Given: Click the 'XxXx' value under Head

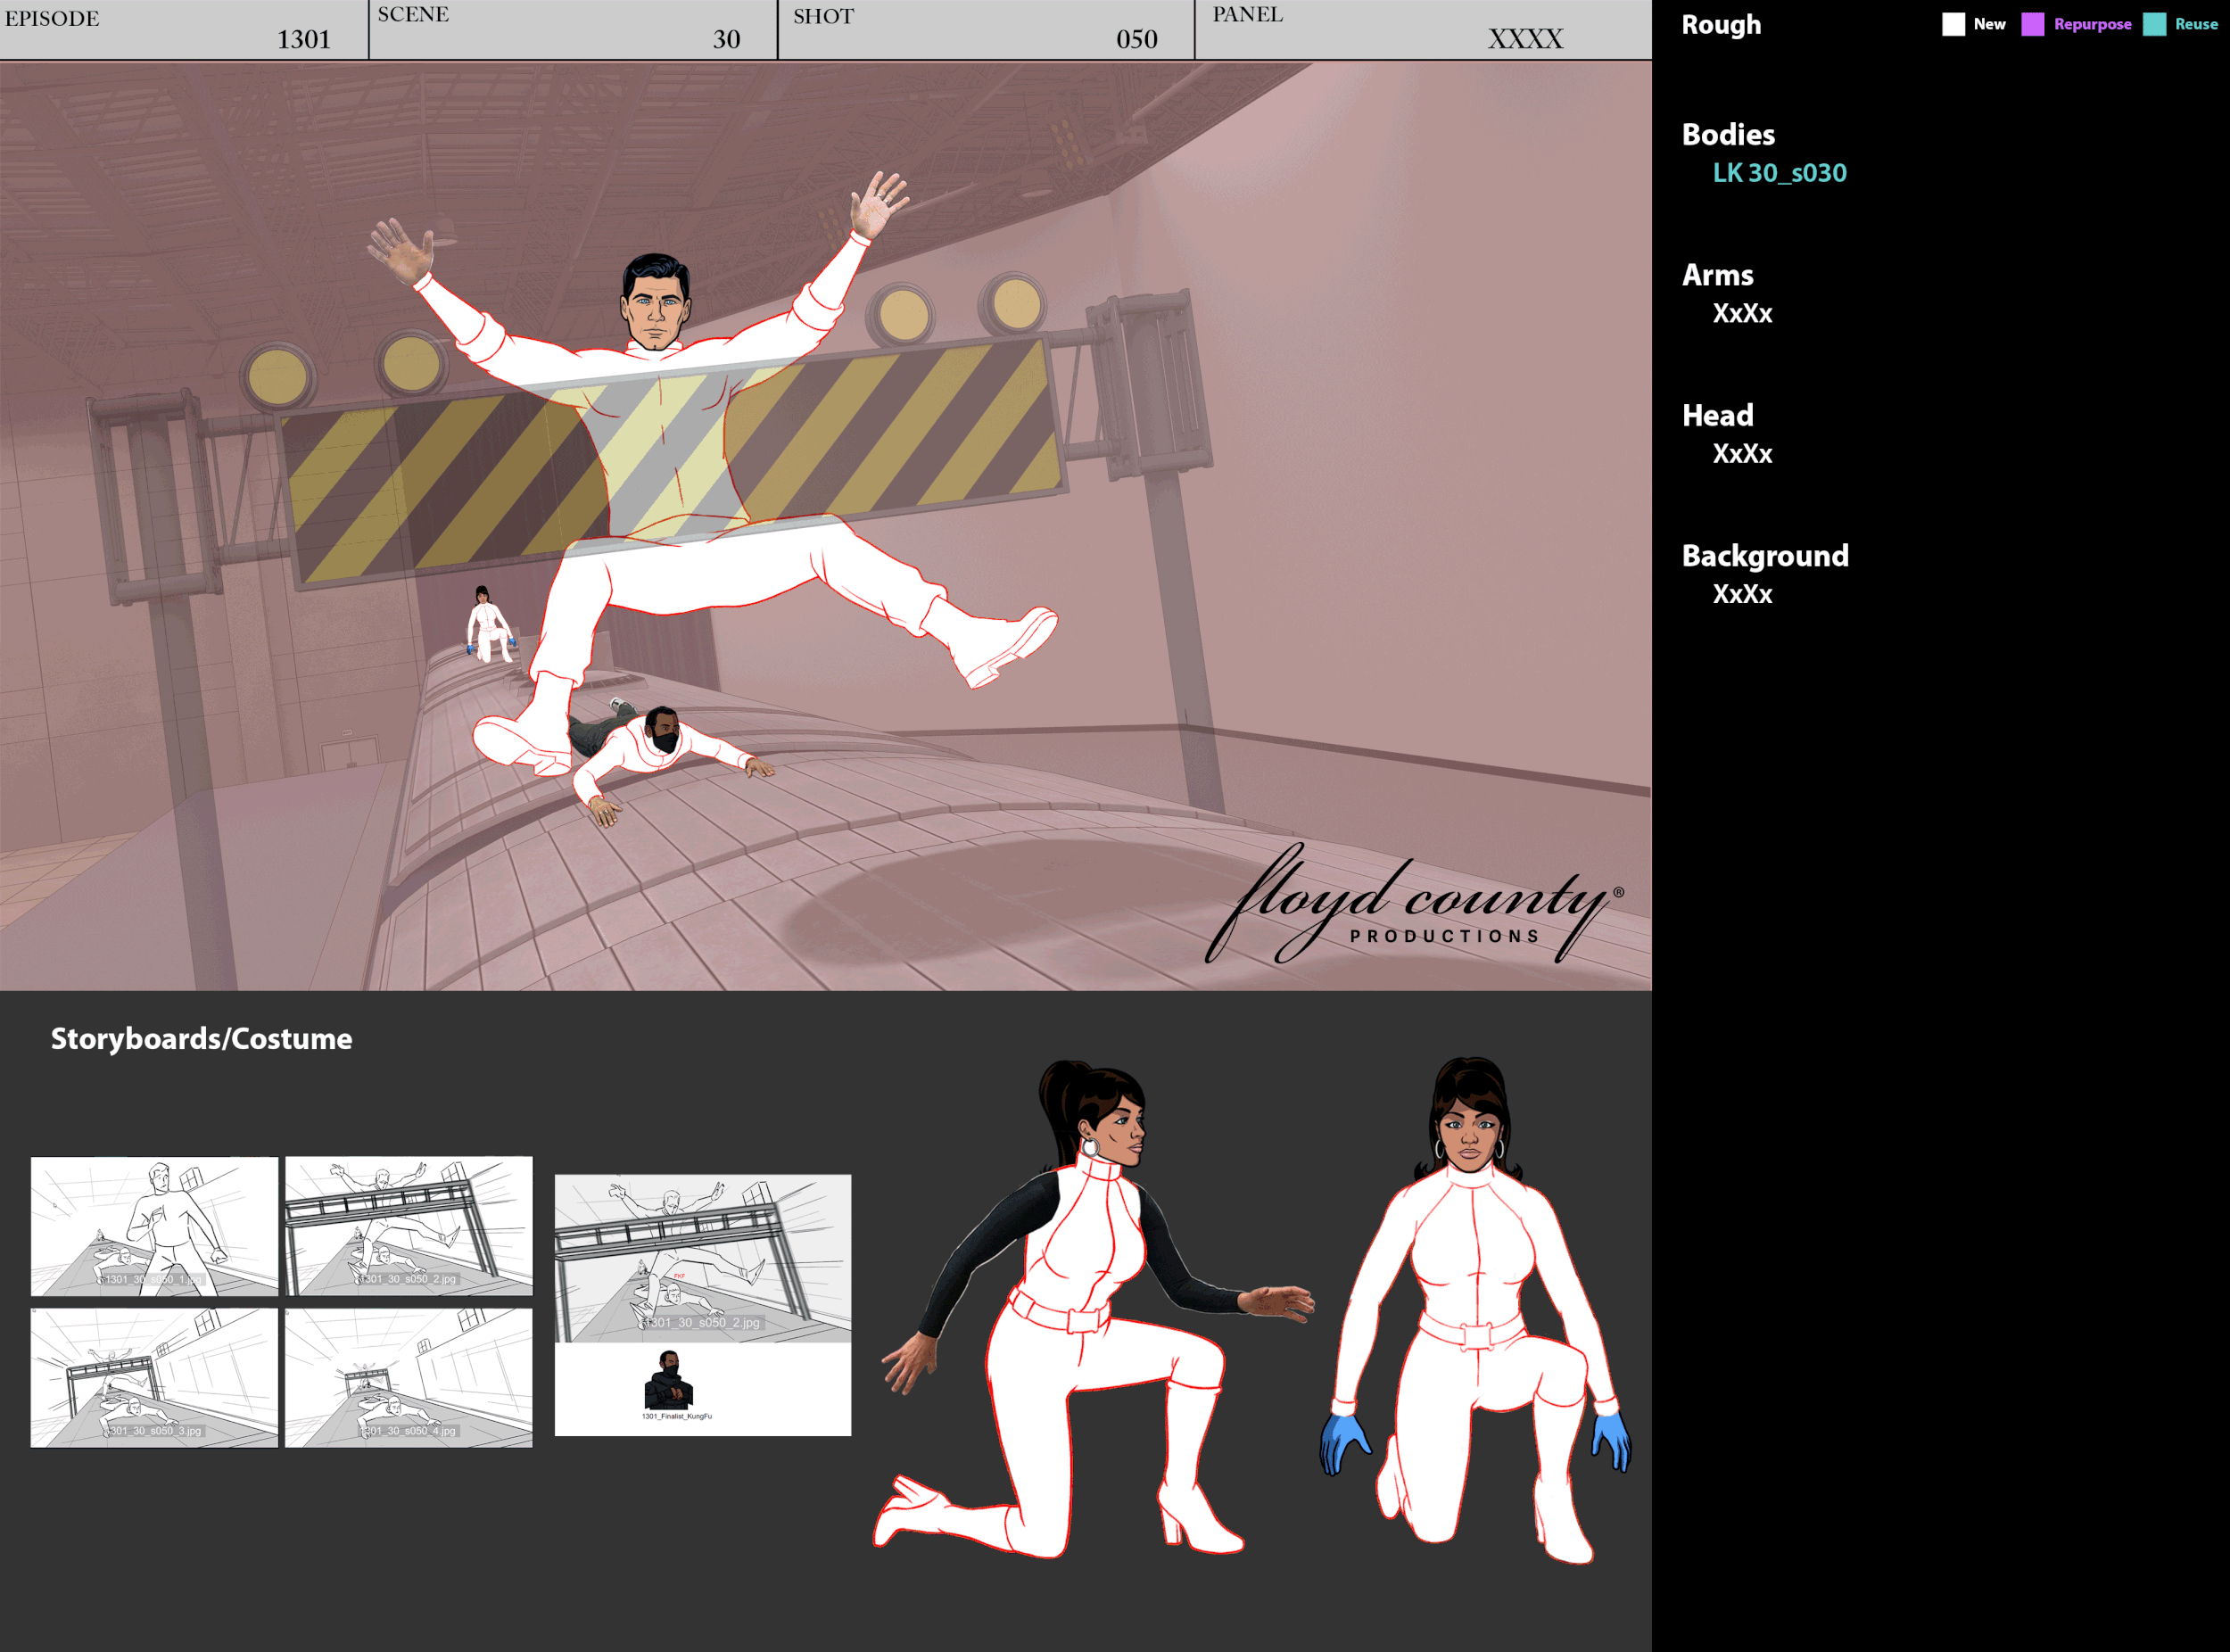Looking at the screenshot, I should click(x=1742, y=454).
